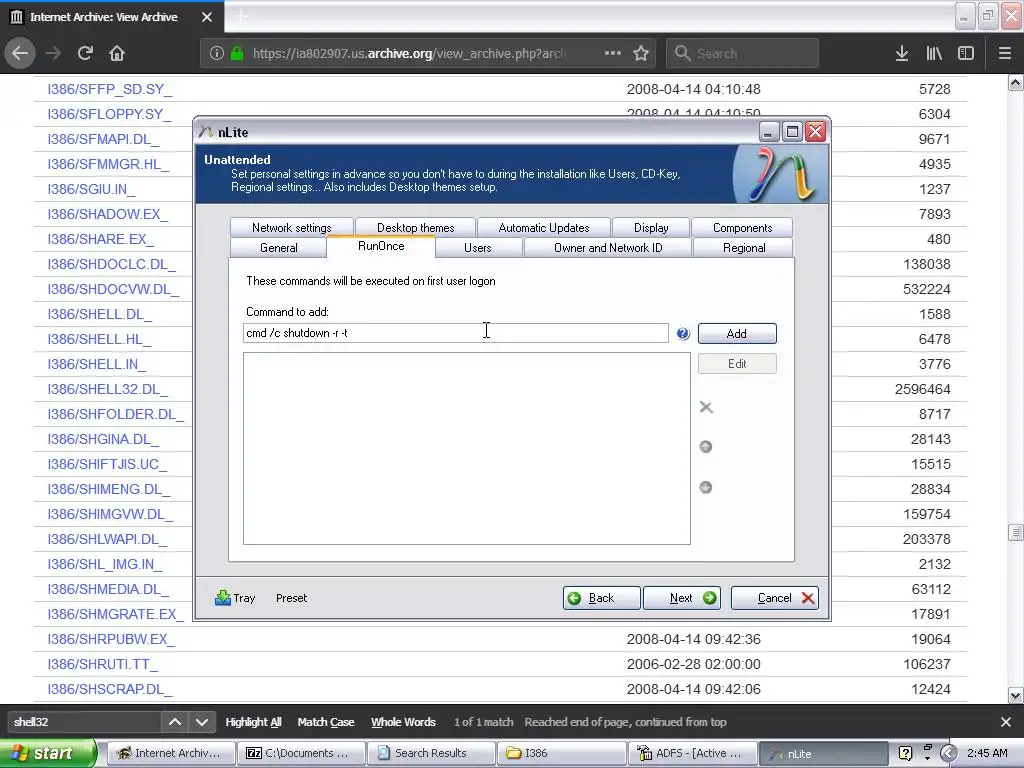Toggle Whole Words in find bar
Viewport: 1024px width, 768px height.
click(x=404, y=722)
